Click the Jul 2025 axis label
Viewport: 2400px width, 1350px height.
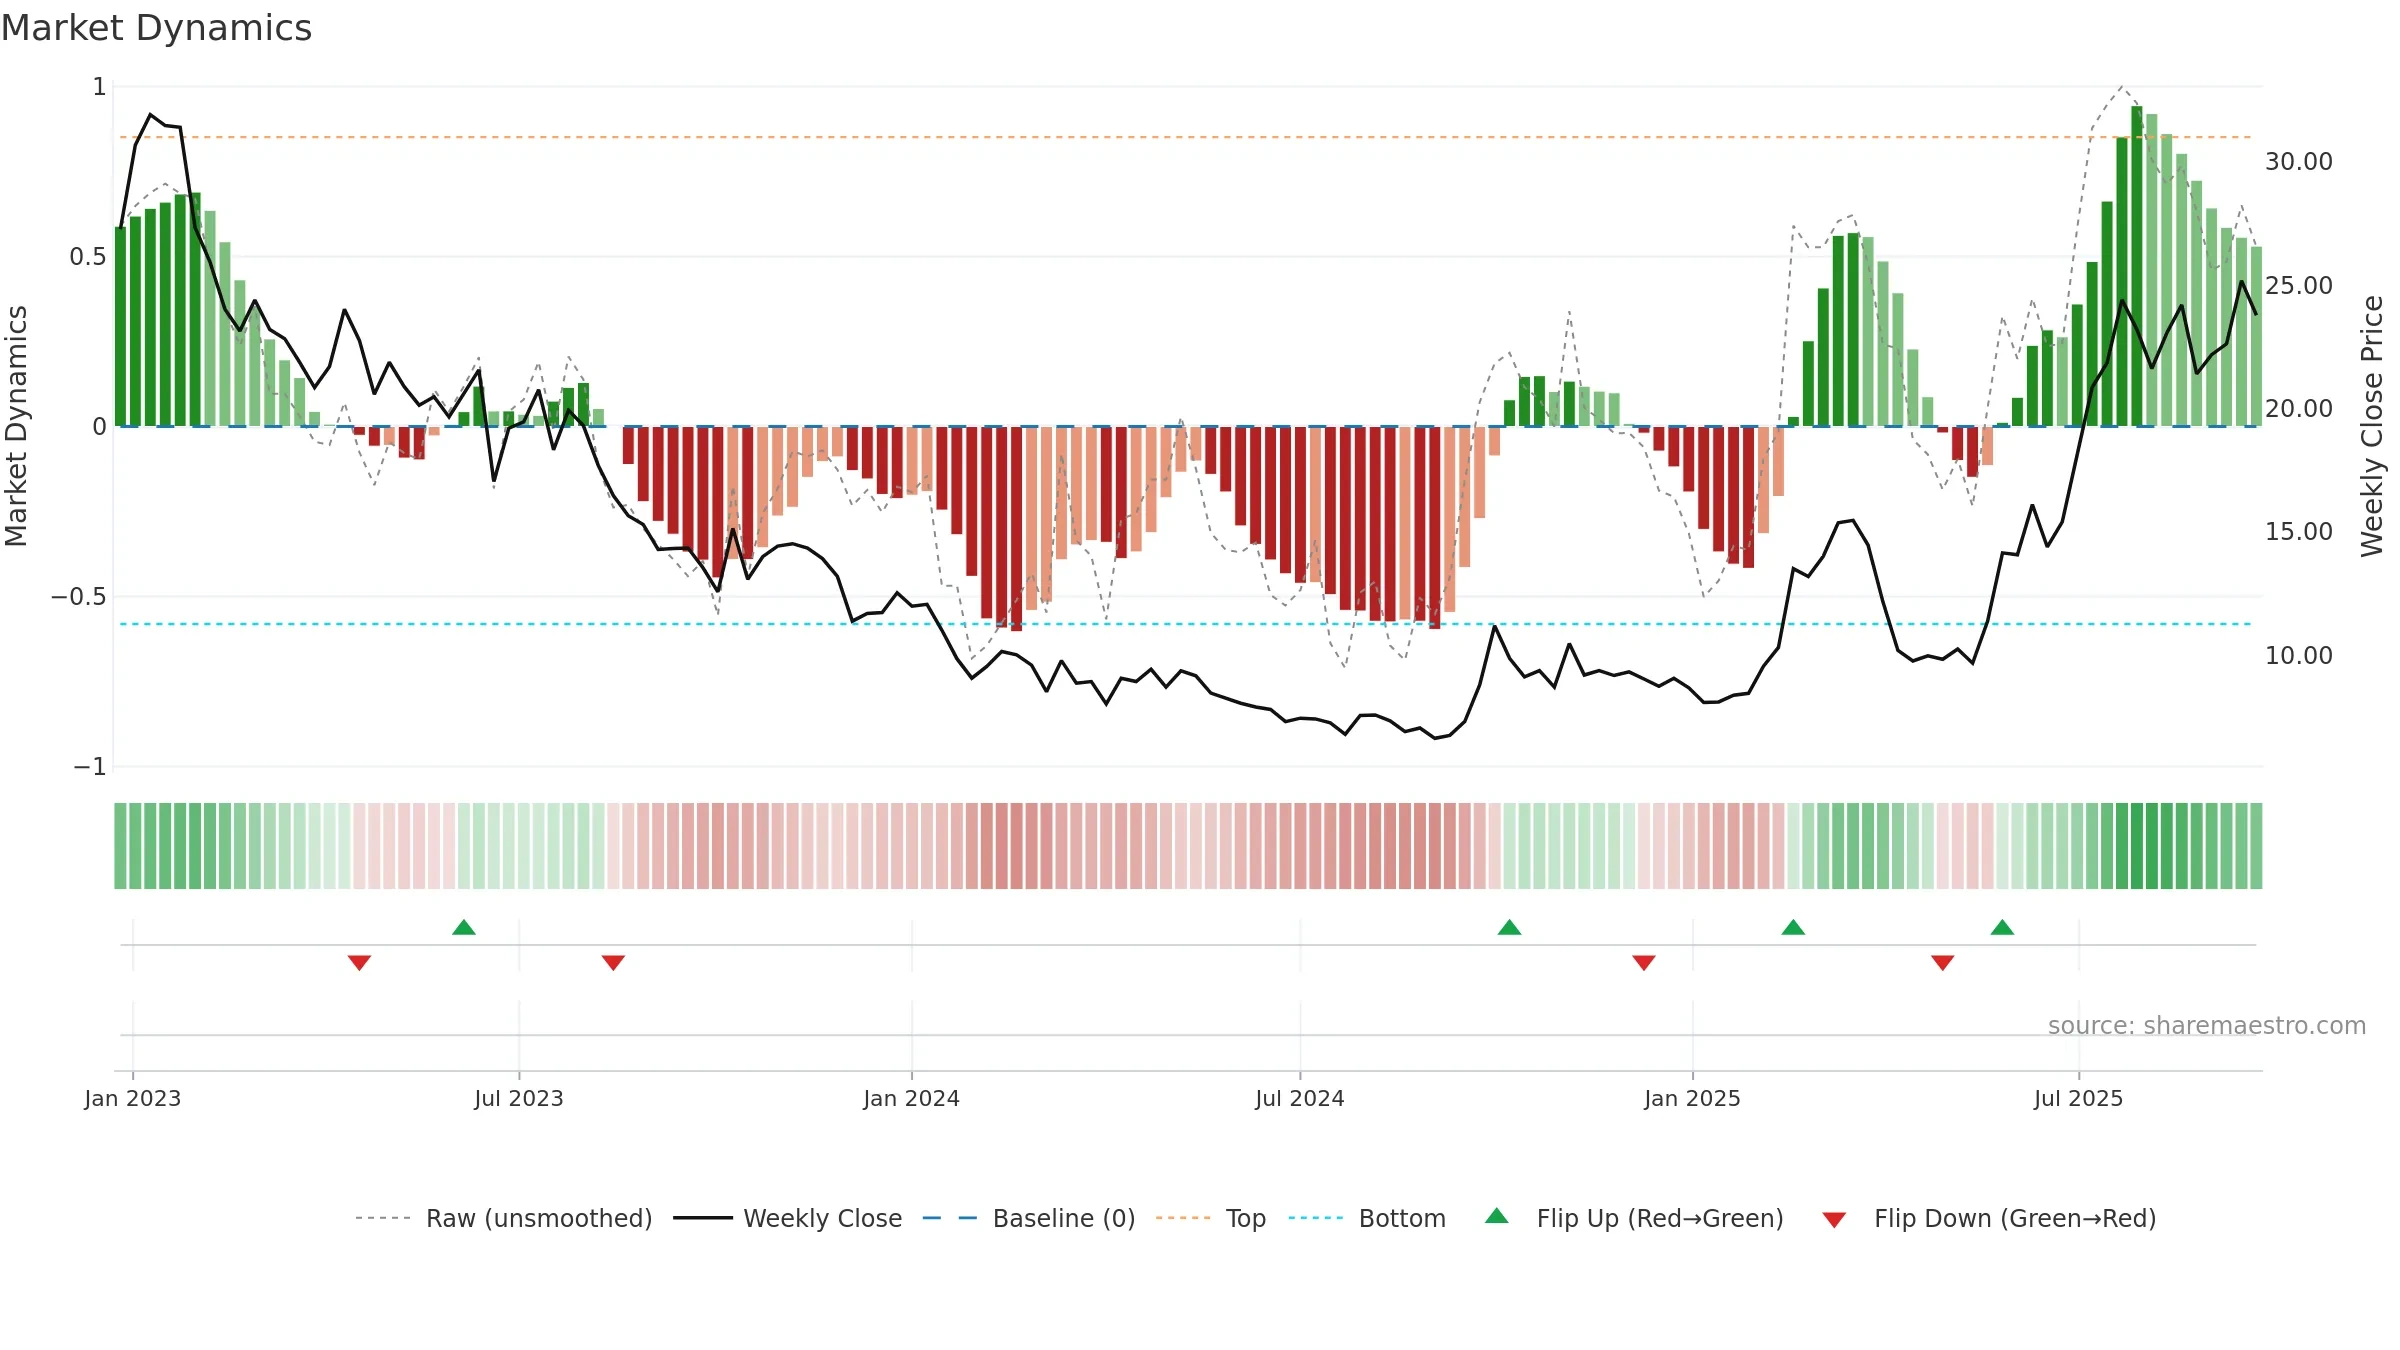point(2079,1098)
